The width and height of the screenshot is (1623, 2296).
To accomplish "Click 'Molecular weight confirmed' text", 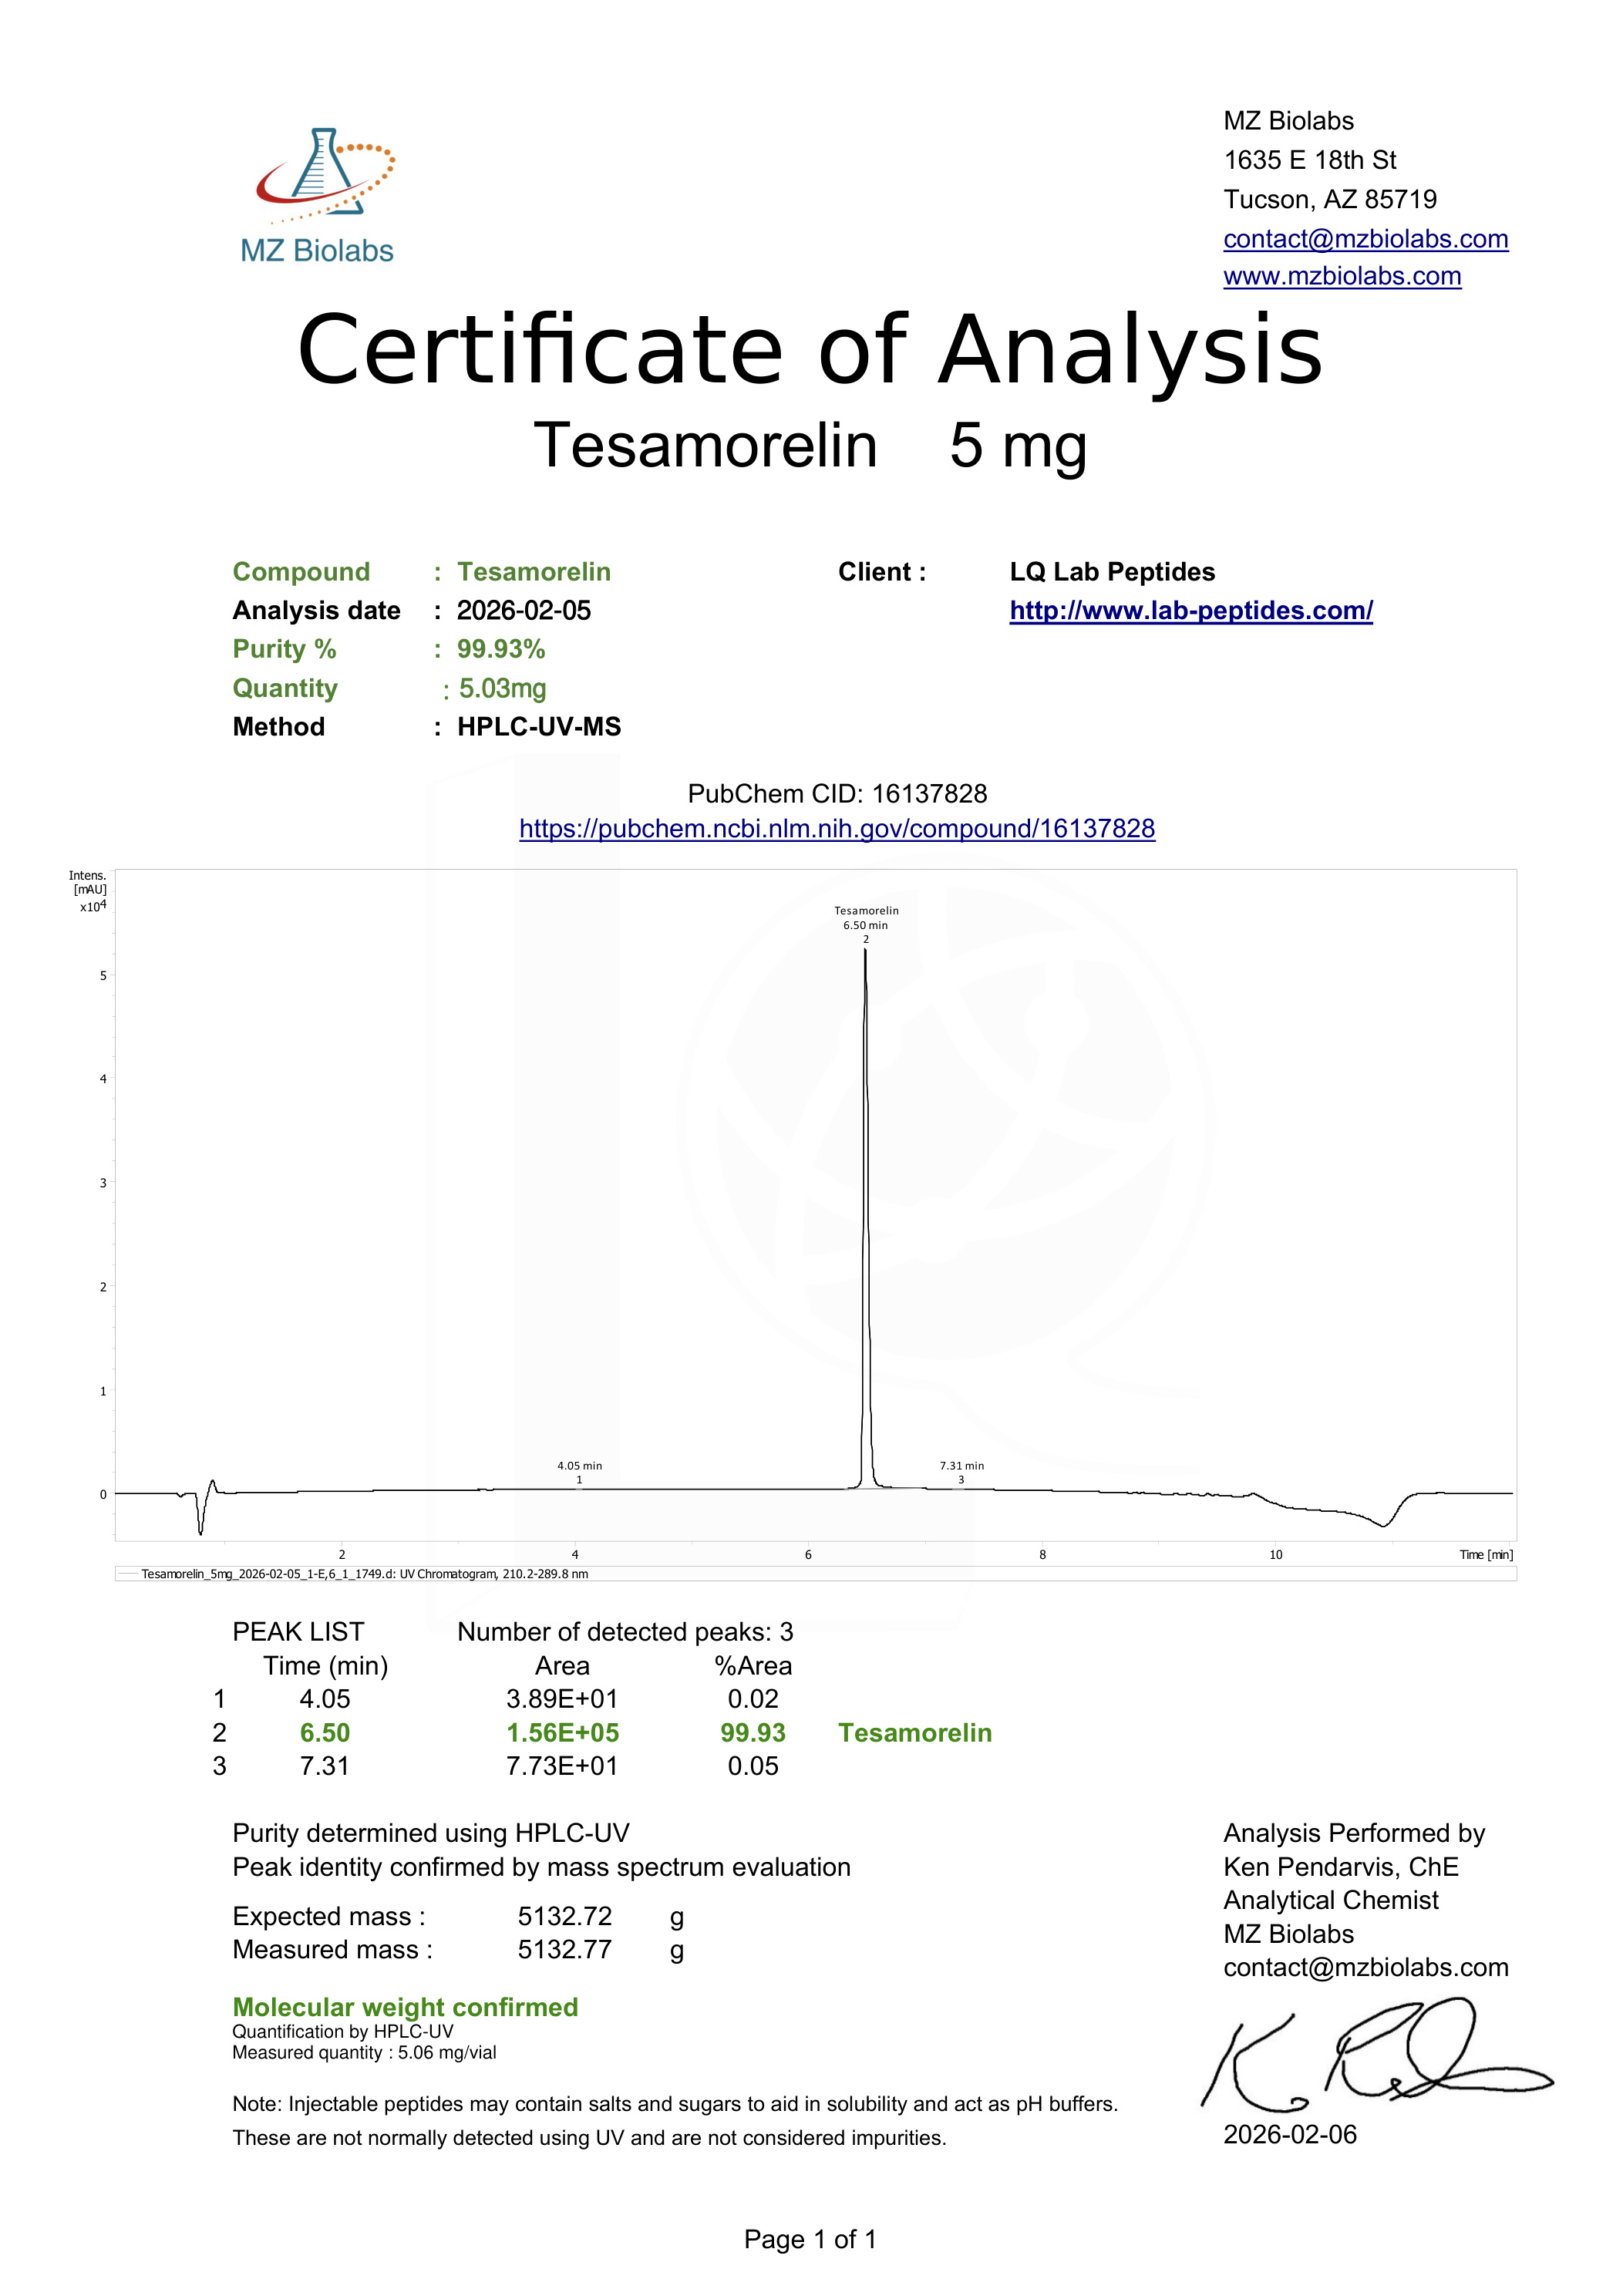I will pos(405,2007).
